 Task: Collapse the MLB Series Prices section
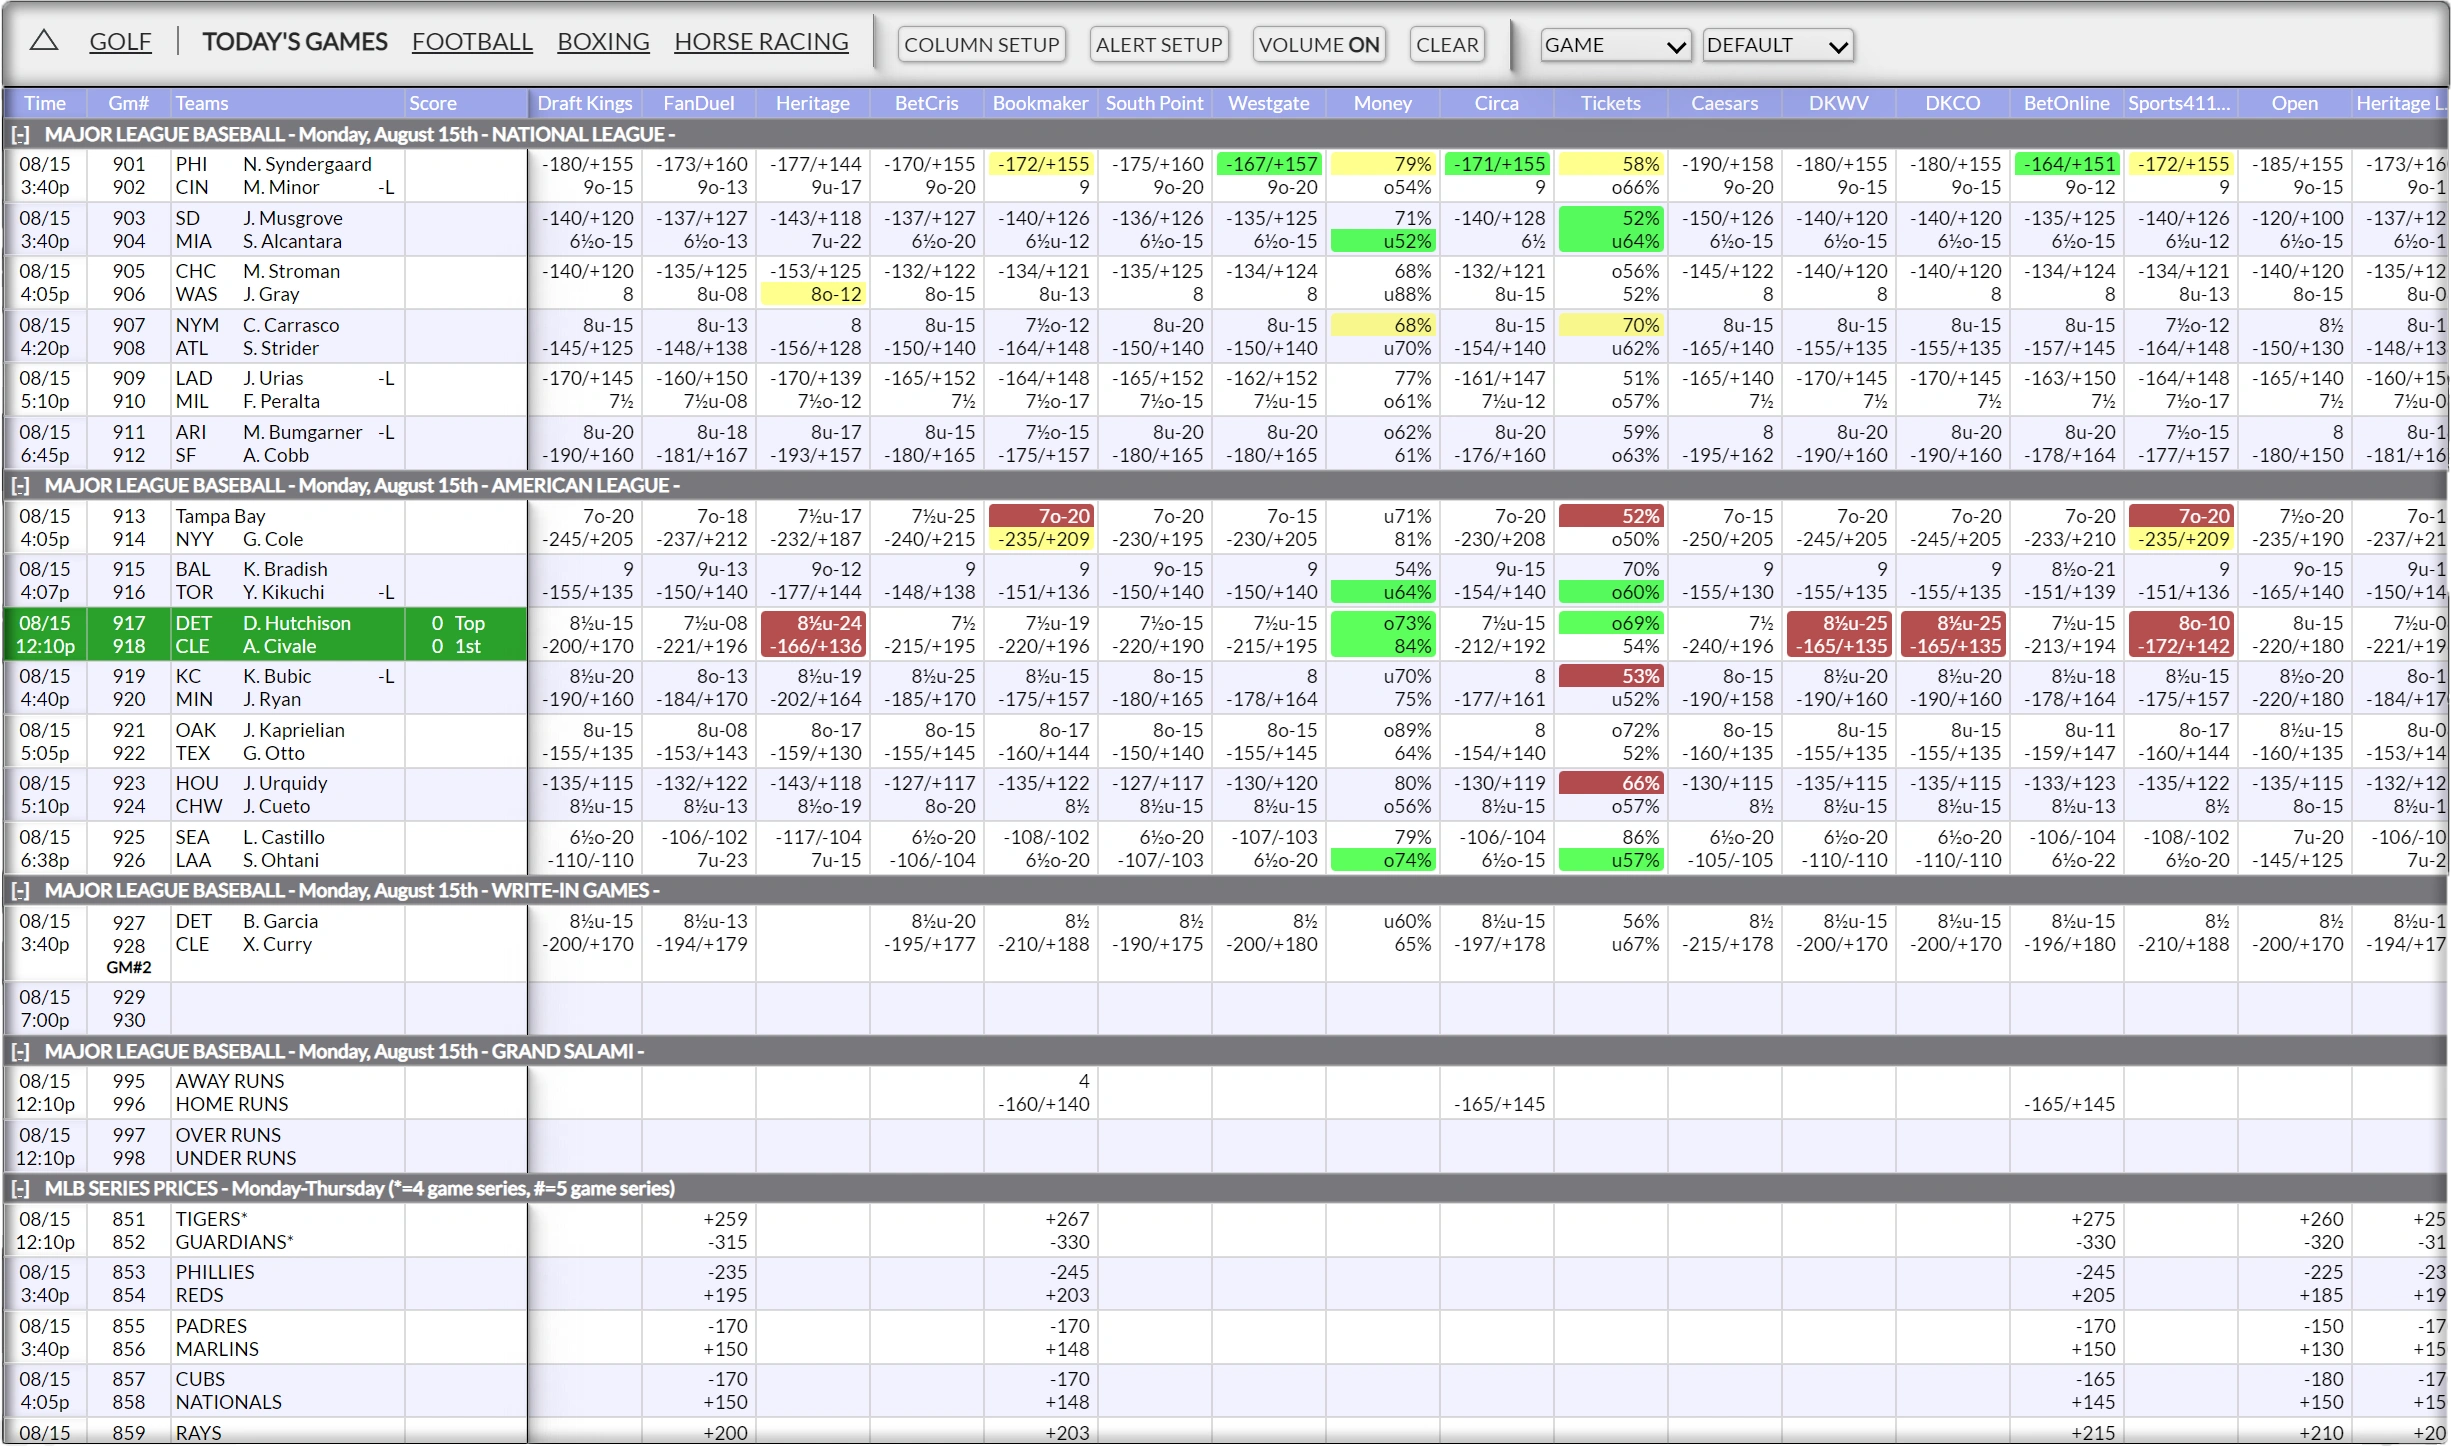(20, 1189)
